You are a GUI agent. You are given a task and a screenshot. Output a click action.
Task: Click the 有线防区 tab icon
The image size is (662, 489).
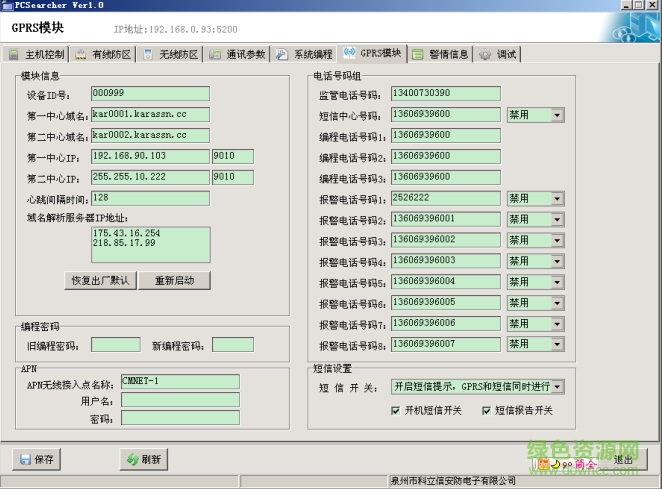[81, 54]
